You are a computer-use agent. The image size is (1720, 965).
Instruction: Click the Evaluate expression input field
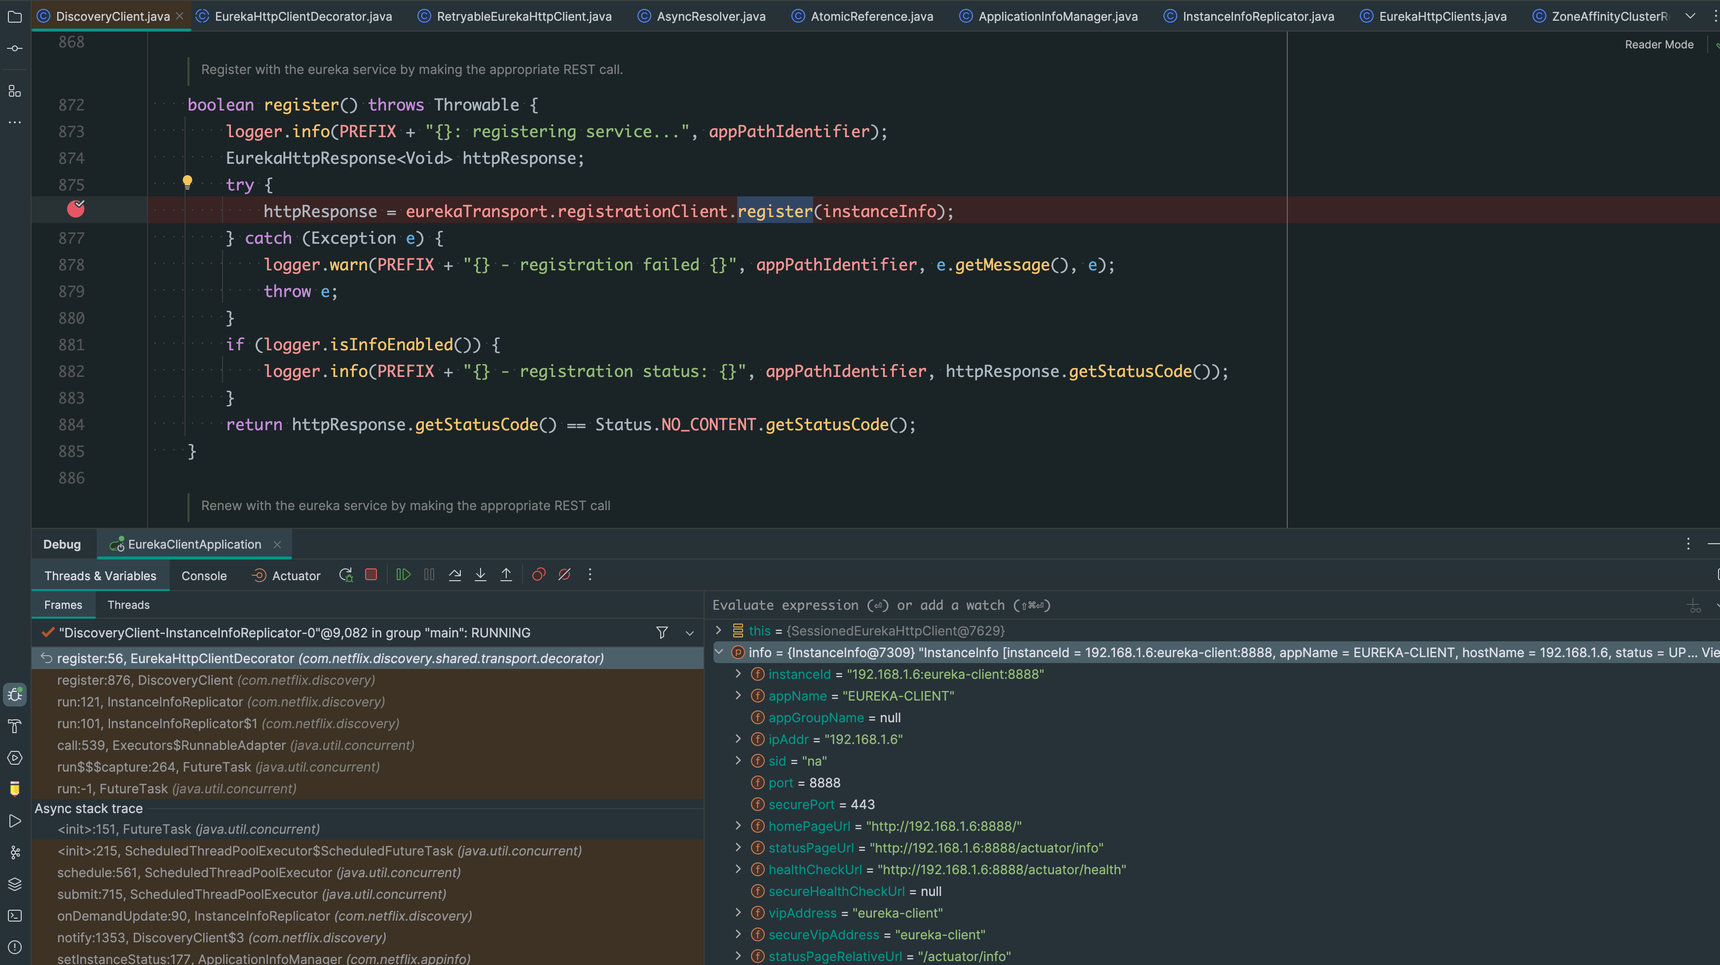pyautogui.click(x=1195, y=605)
